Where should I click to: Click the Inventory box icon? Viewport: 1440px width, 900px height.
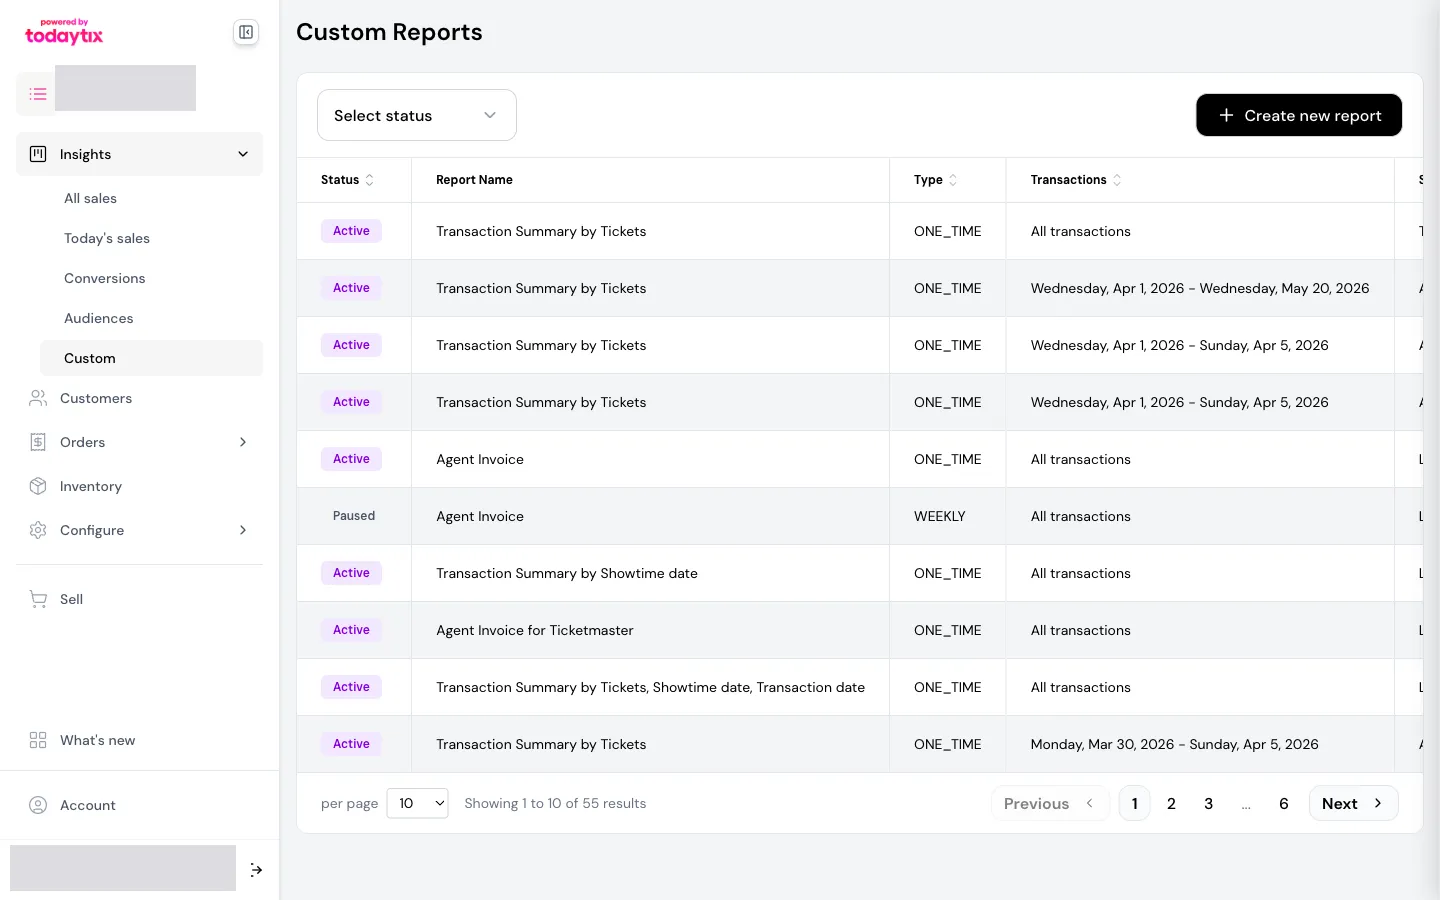pyautogui.click(x=38, y=486)
